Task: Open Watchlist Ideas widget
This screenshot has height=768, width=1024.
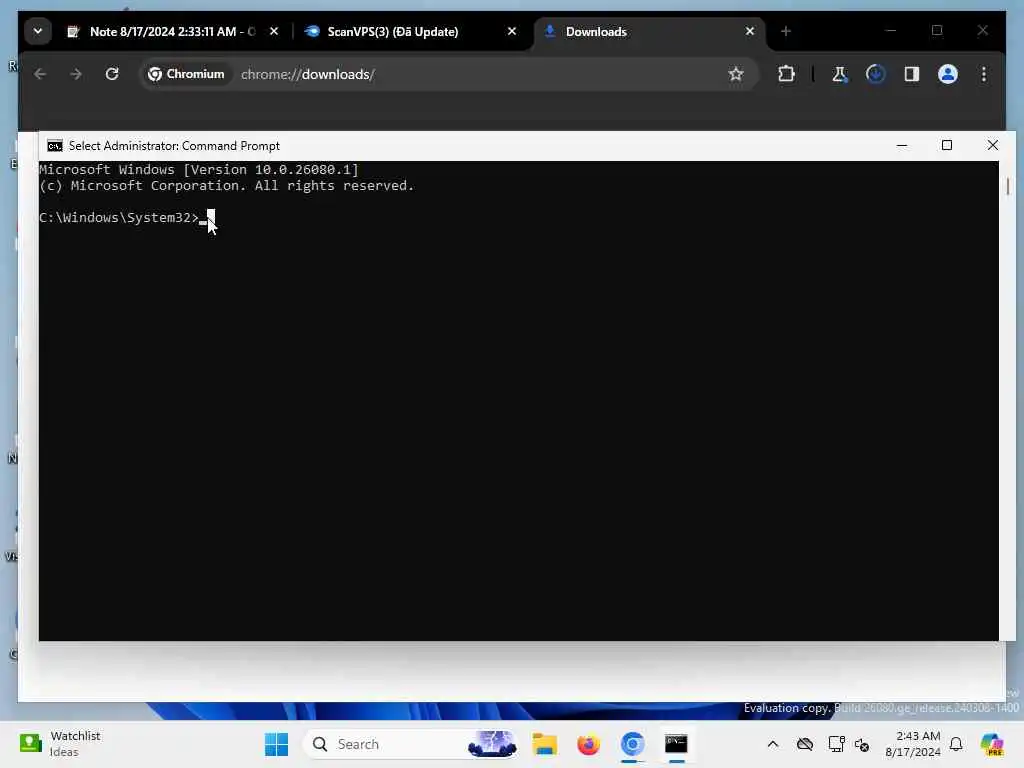Action: click(60, 744)
